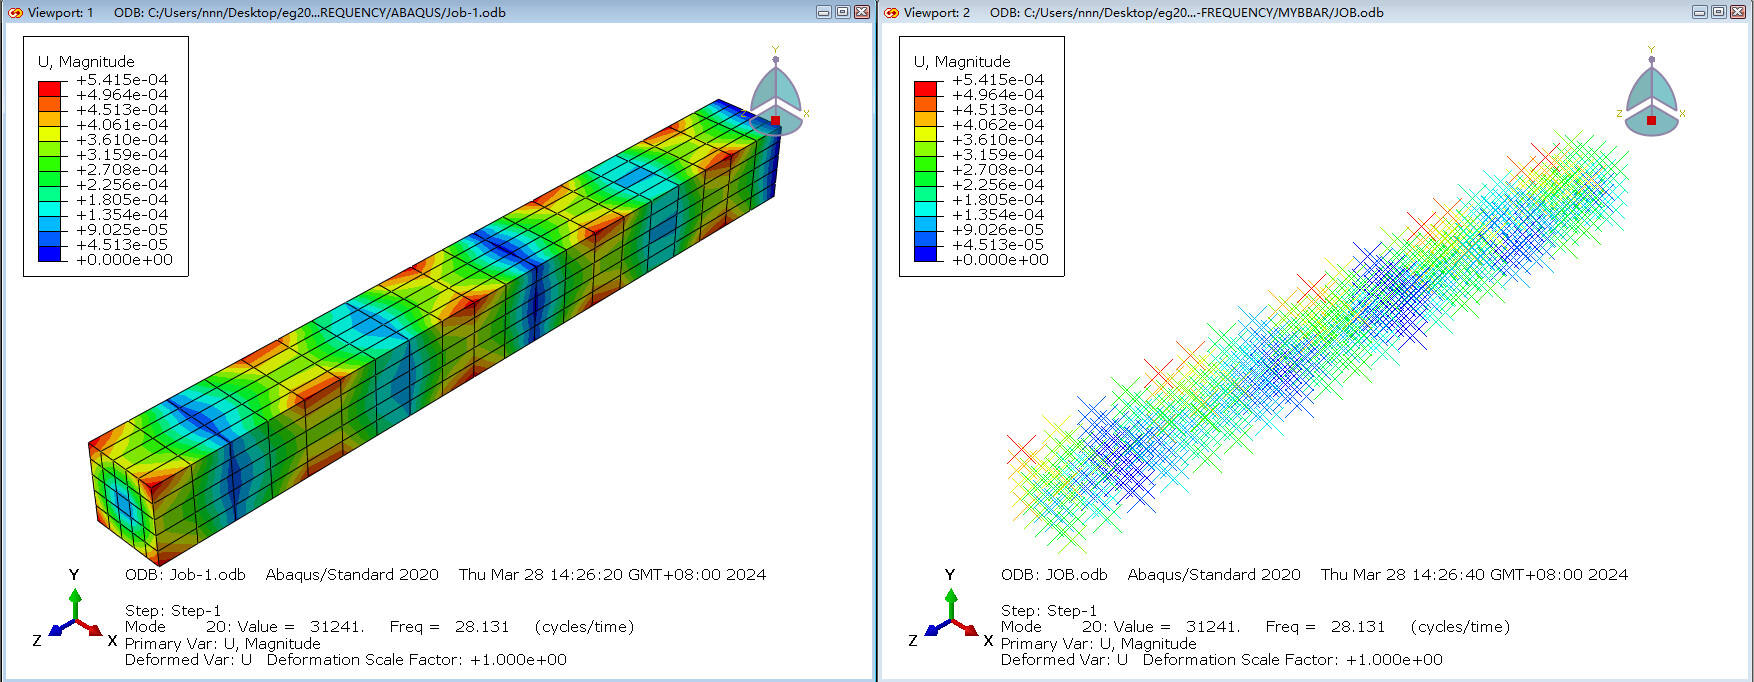Click 'Primary Var: U, Magnitude' in Viewport 2
Viewport: 1754px width, 682px height.
tap(1099, 644)
